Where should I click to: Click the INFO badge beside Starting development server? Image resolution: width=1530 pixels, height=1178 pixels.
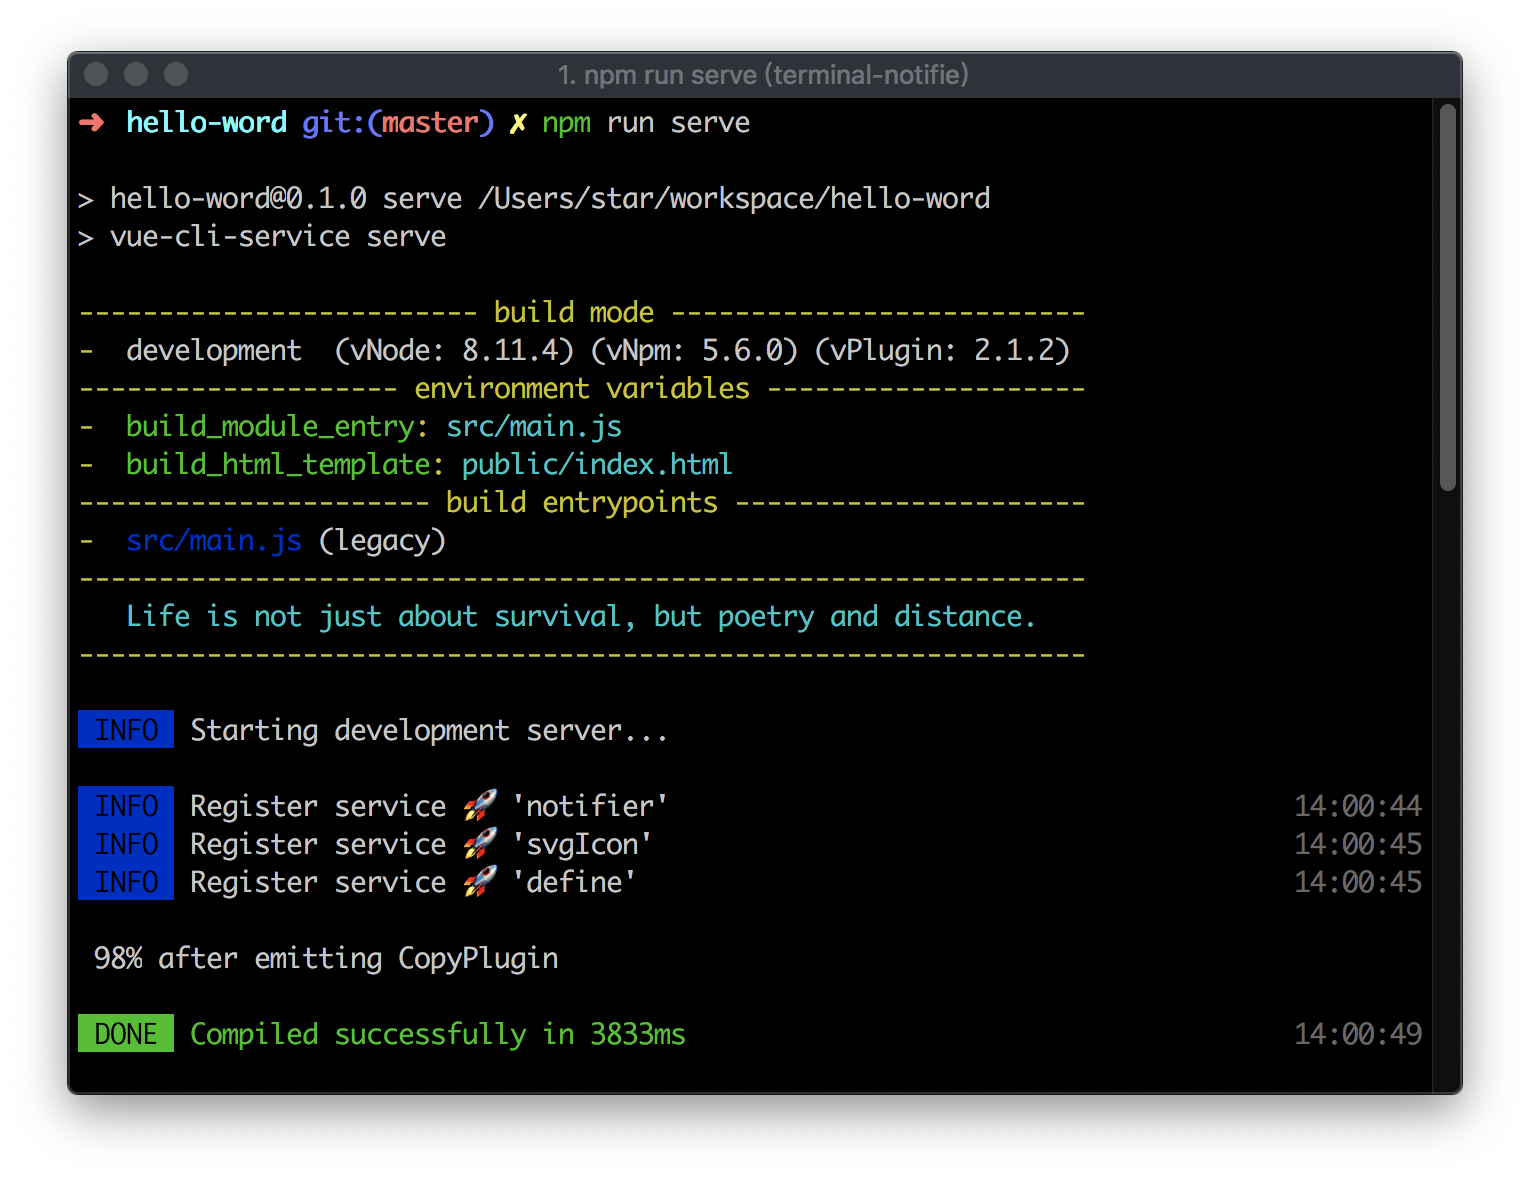pyautogui.click(x=126, y=730)
